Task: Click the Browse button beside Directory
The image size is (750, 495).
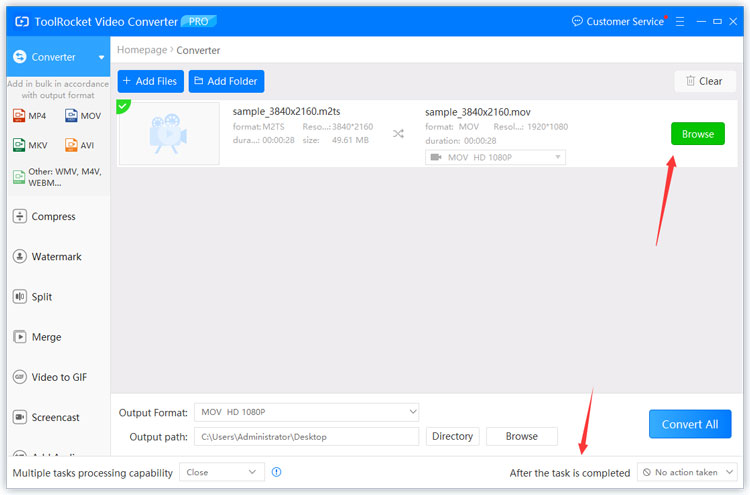Action: coord(522,436)
